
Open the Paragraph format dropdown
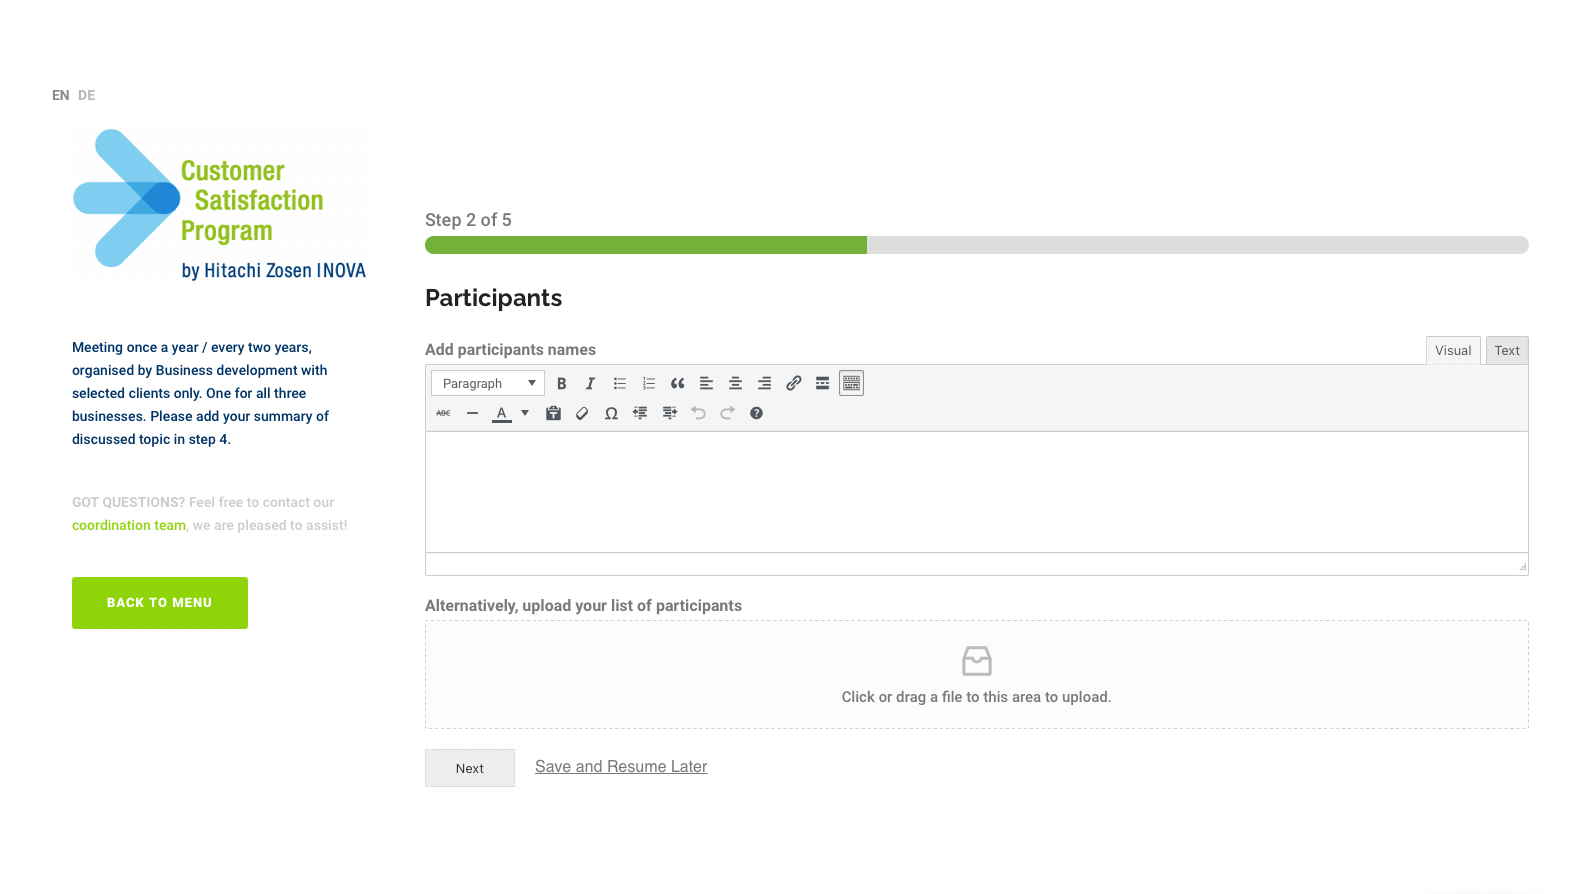pos(488,384)
